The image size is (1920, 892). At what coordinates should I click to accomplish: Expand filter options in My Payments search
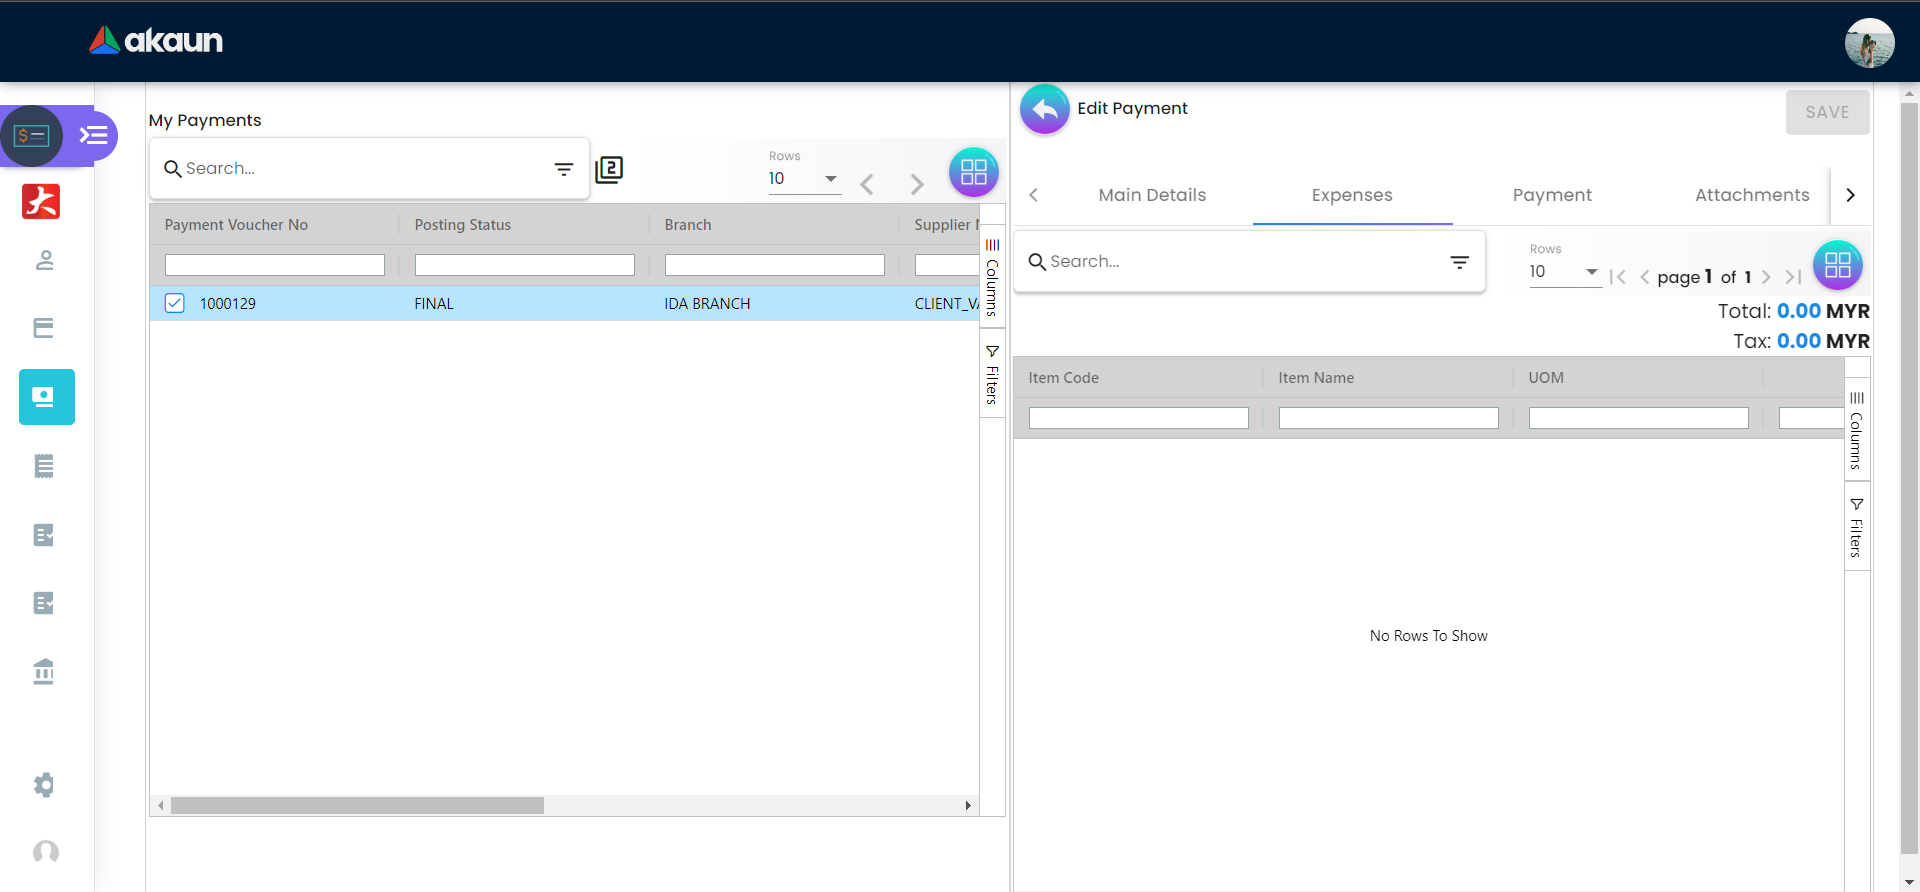click(564, 169)
